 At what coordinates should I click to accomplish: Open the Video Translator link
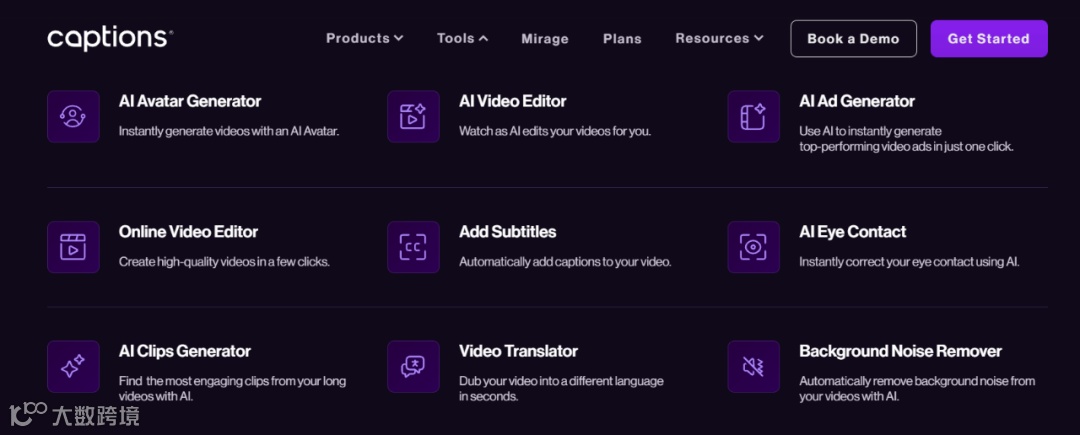(x=519, y=351)
